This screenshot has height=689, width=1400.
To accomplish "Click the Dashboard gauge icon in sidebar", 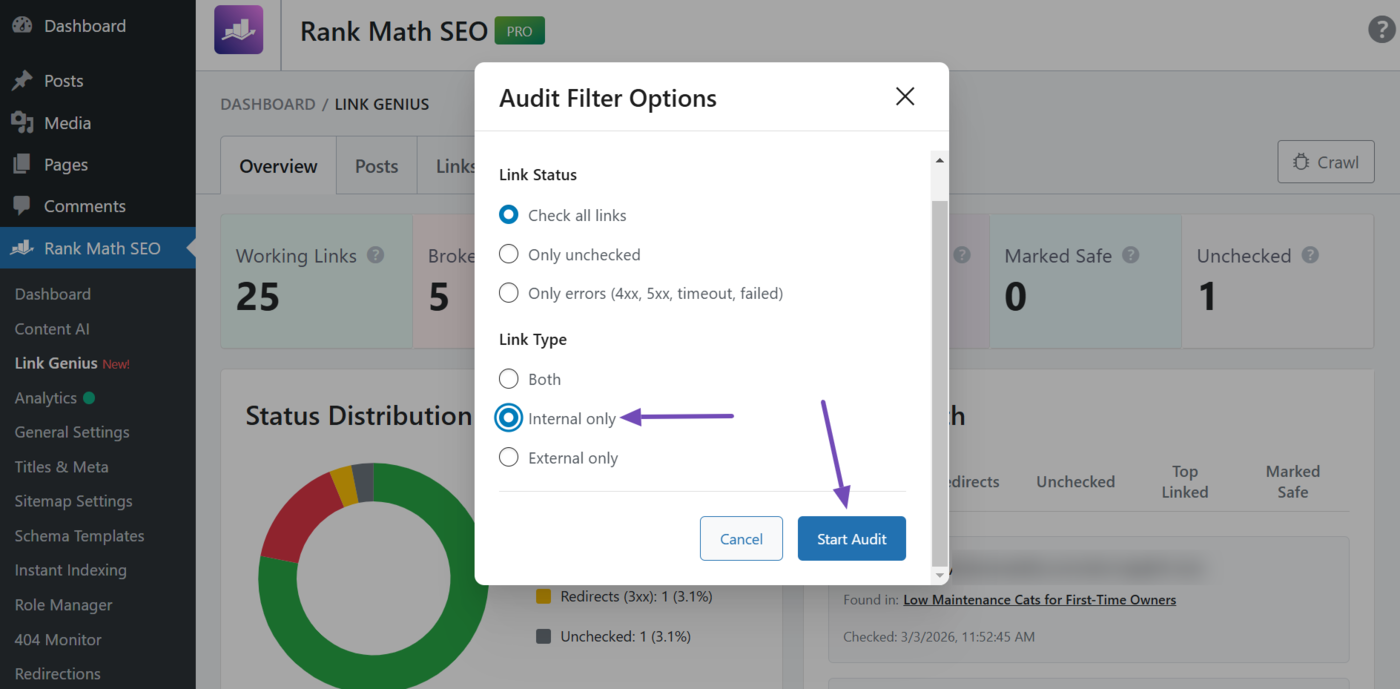I will (22, 25).
